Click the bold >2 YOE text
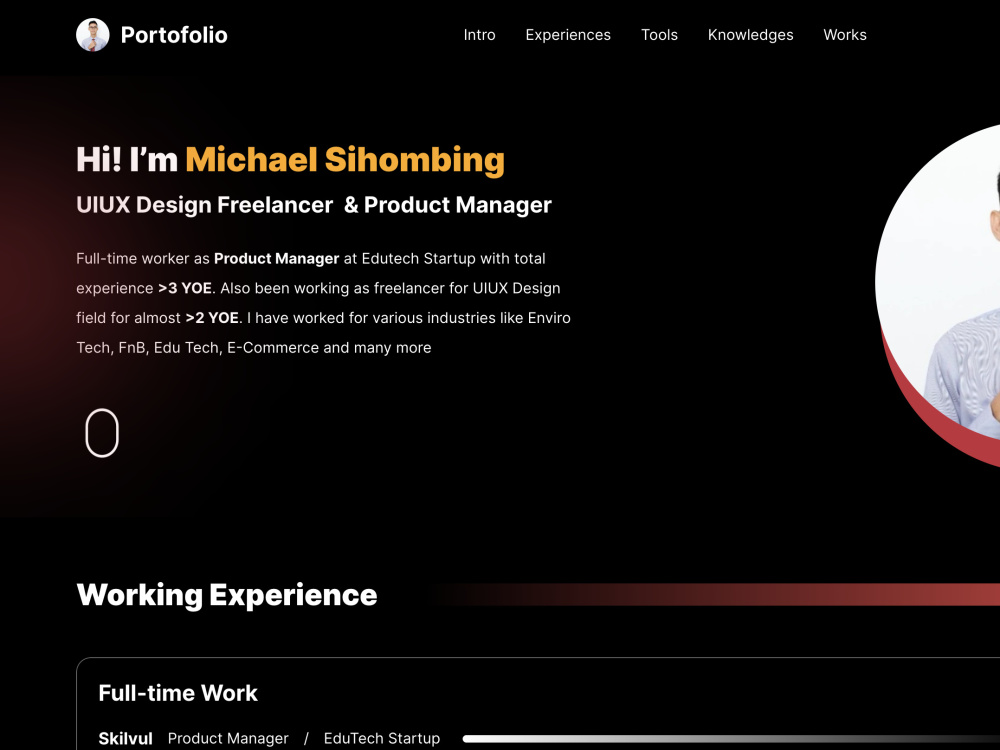 click(x=212, y=318)
